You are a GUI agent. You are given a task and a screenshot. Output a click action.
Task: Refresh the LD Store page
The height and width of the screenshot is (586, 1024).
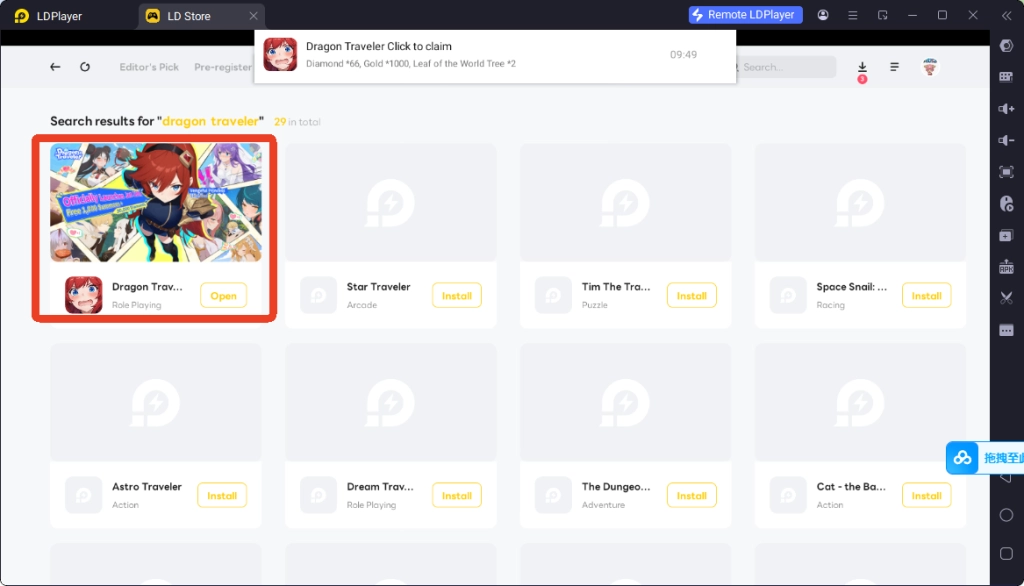pyautogui.click(x=85, y=67)
